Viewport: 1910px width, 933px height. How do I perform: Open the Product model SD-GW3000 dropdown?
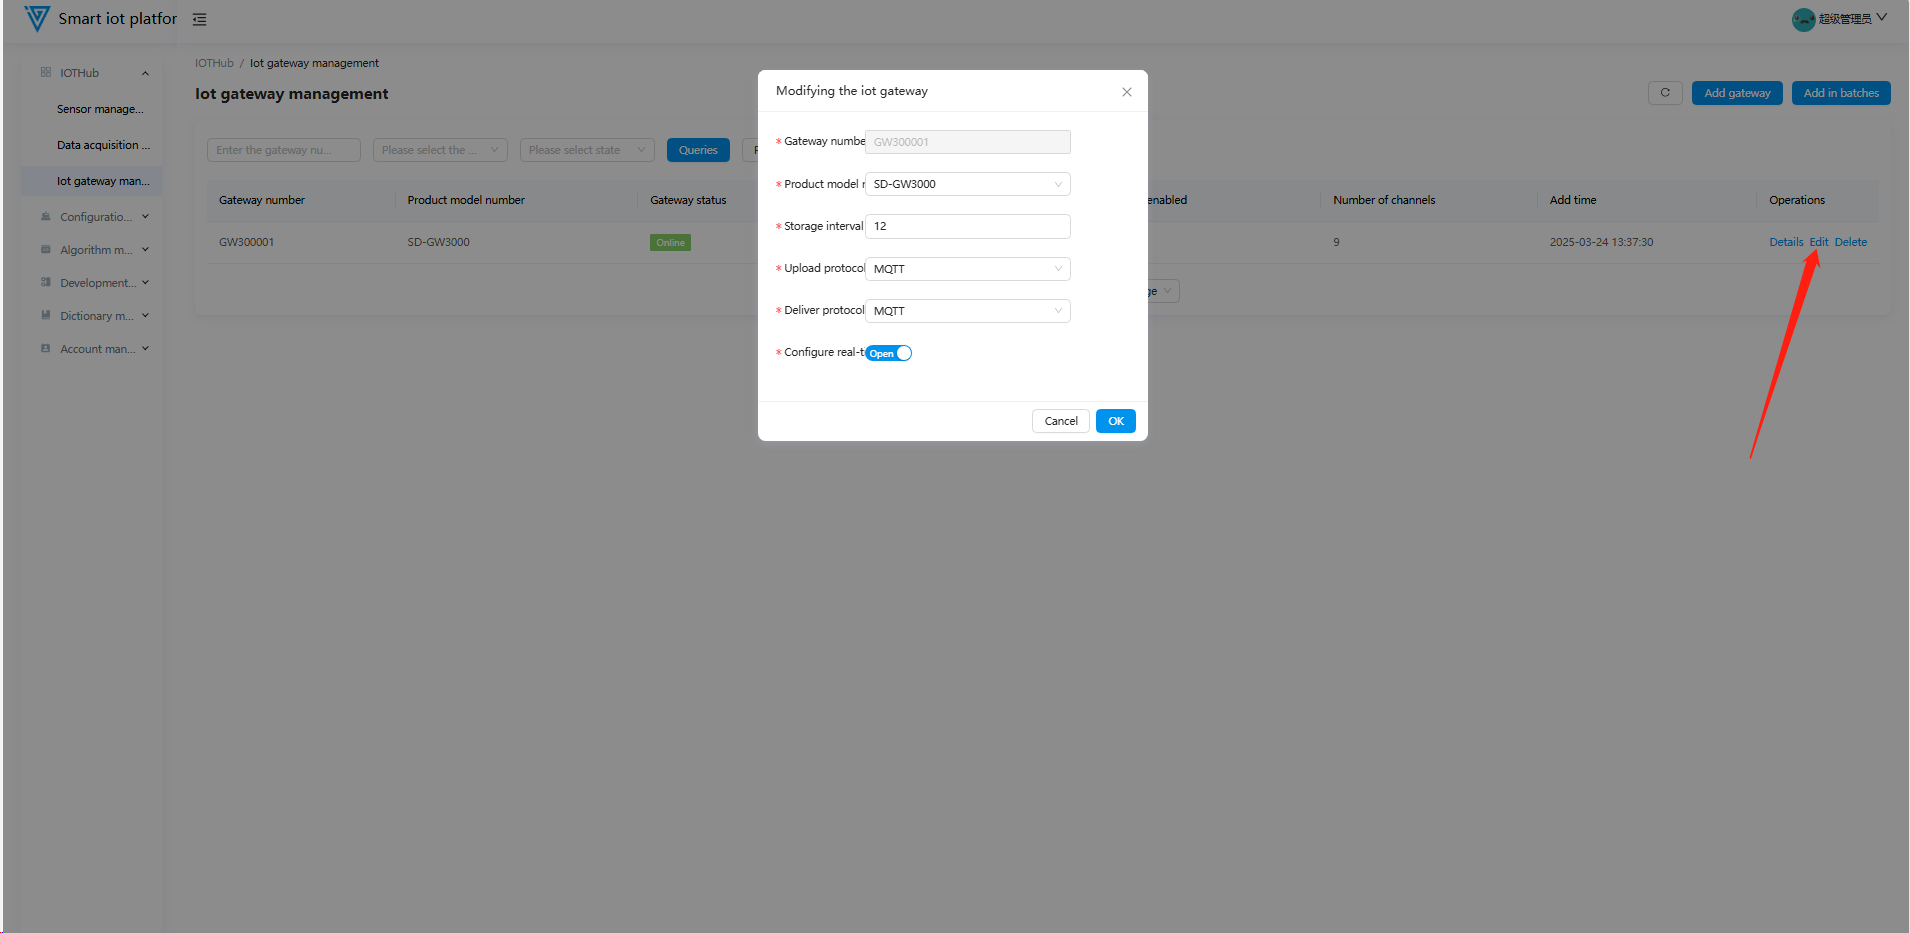[x=967, y=184]
